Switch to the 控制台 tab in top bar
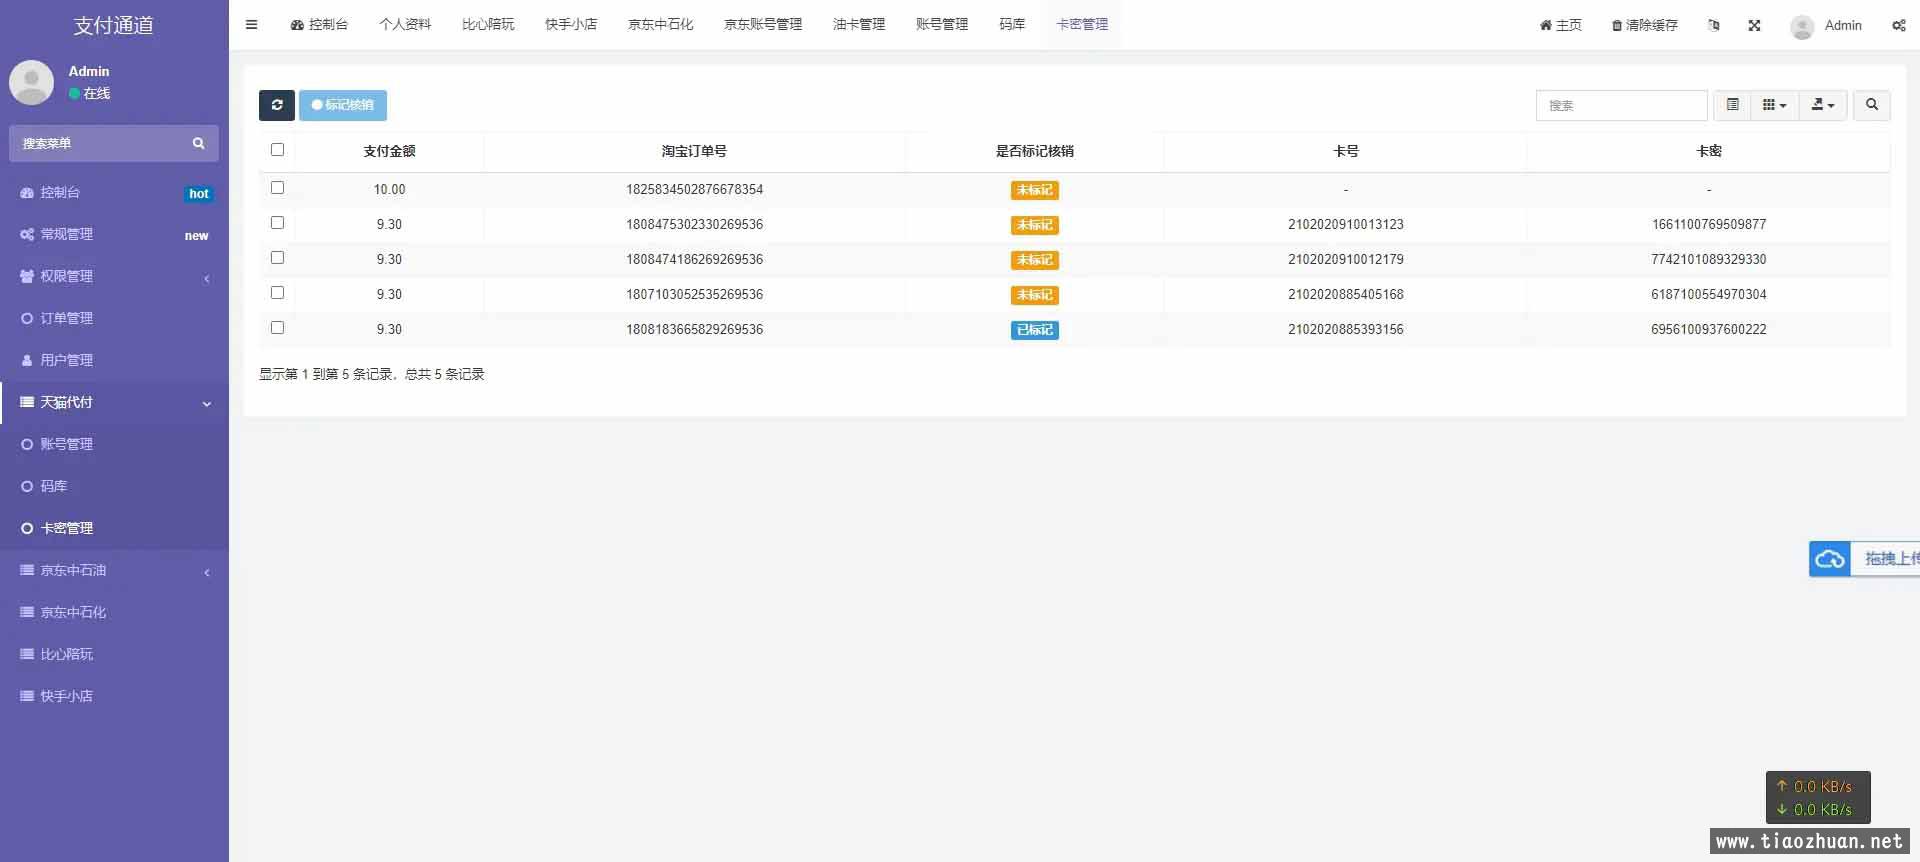 pyautogui.click(x=319, y=25)
